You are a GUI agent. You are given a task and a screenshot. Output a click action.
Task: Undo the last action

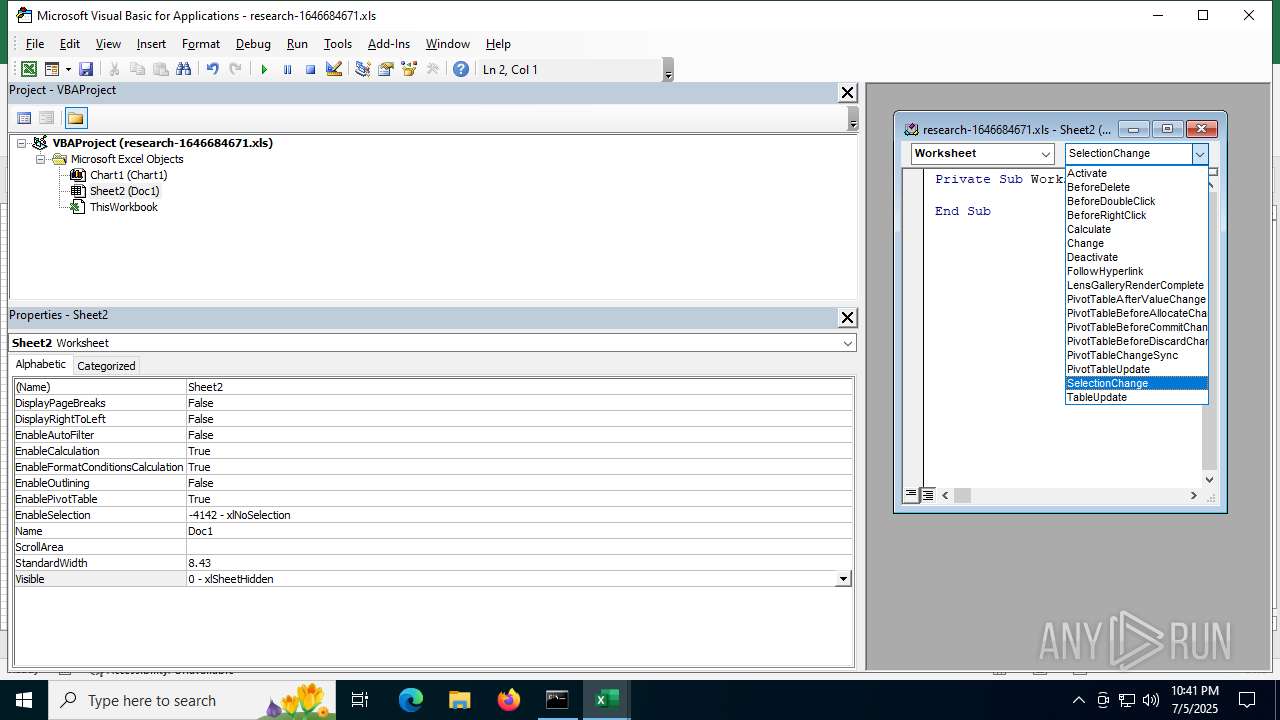pyautogui.click(x=212, y=69)
